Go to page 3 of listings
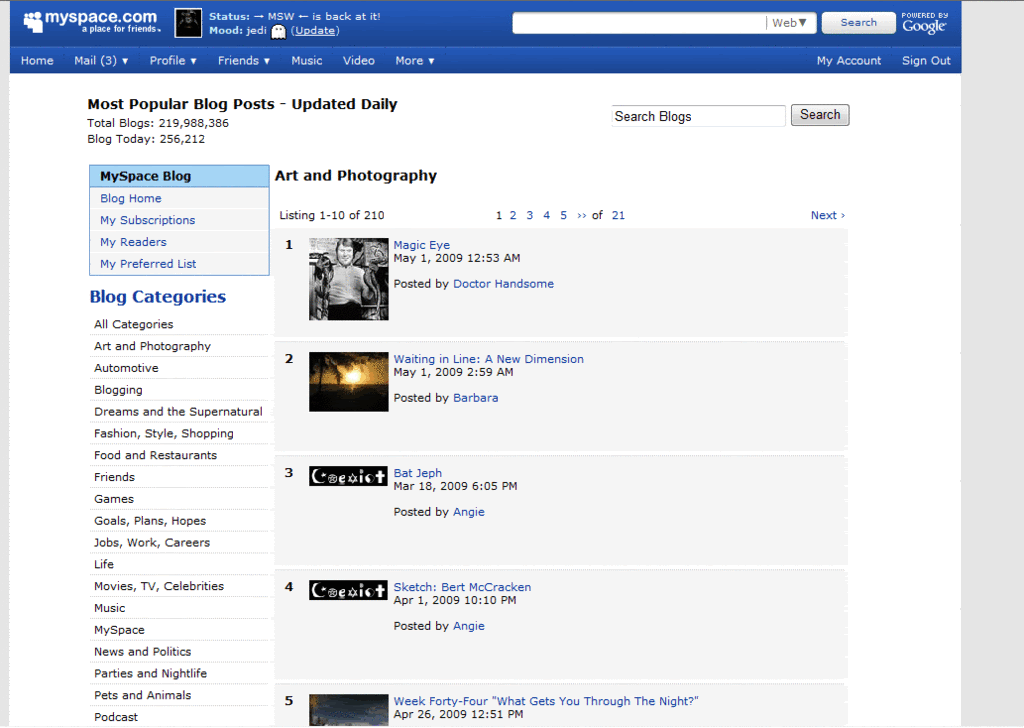 pos(530,215)
